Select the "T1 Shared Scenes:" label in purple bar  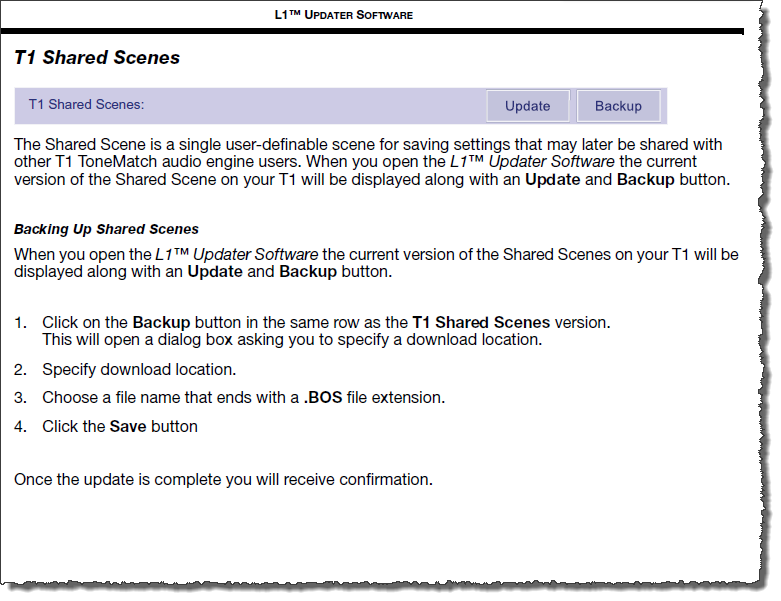pos(86,104)
